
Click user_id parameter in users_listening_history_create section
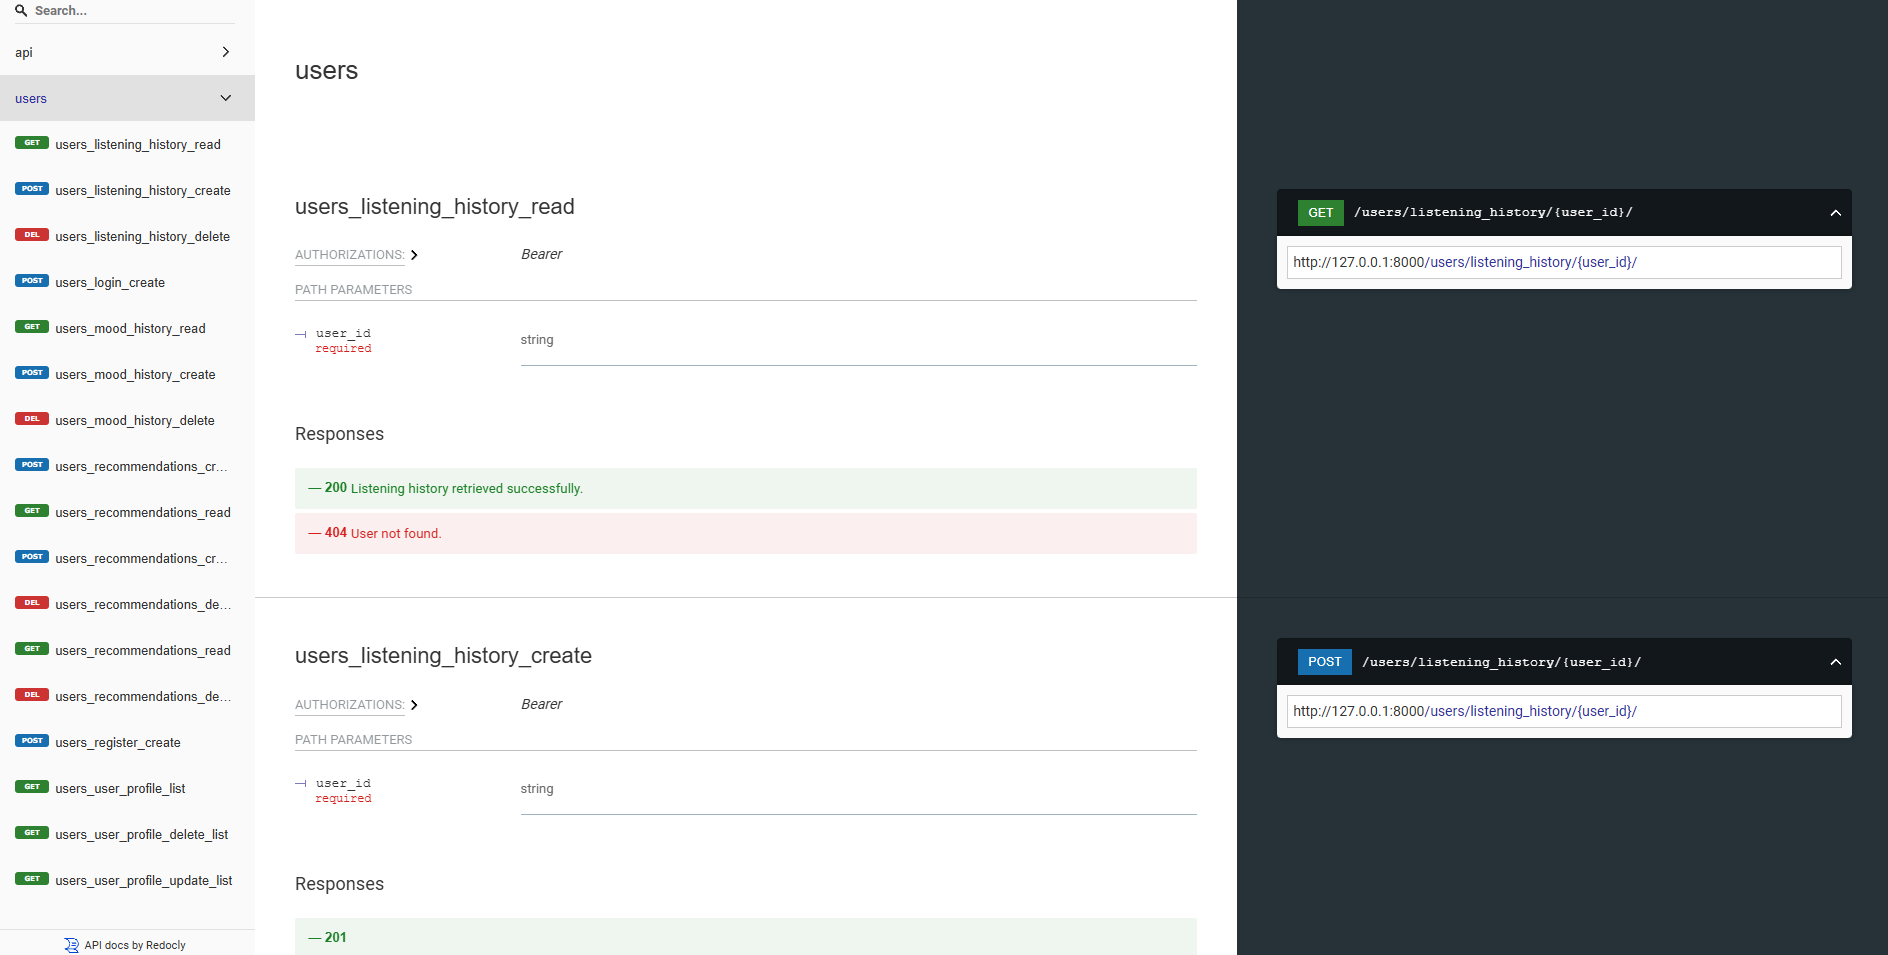343,783
